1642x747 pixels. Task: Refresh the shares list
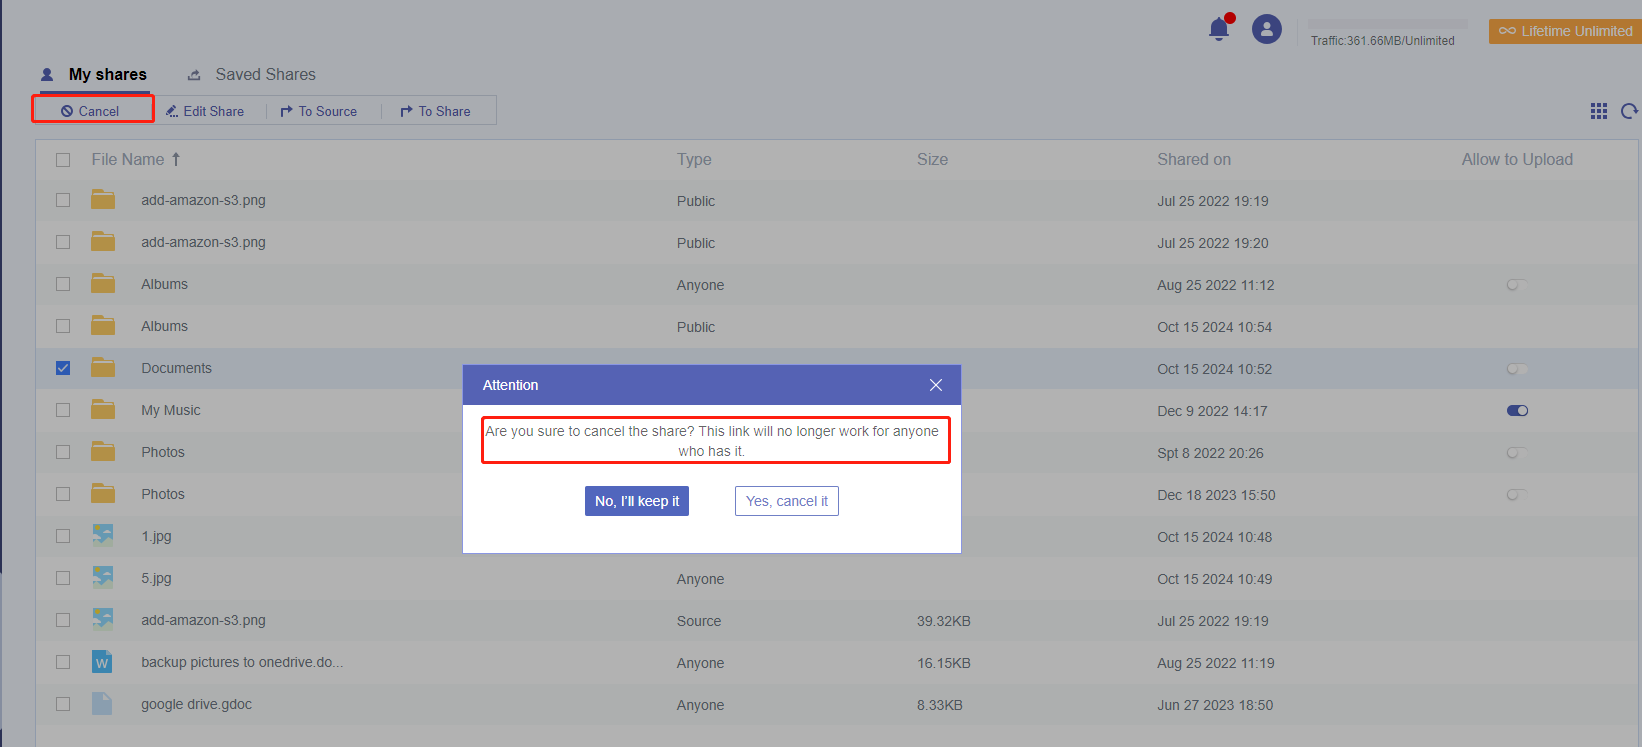pyautogui.click(x=1629, y=111)
